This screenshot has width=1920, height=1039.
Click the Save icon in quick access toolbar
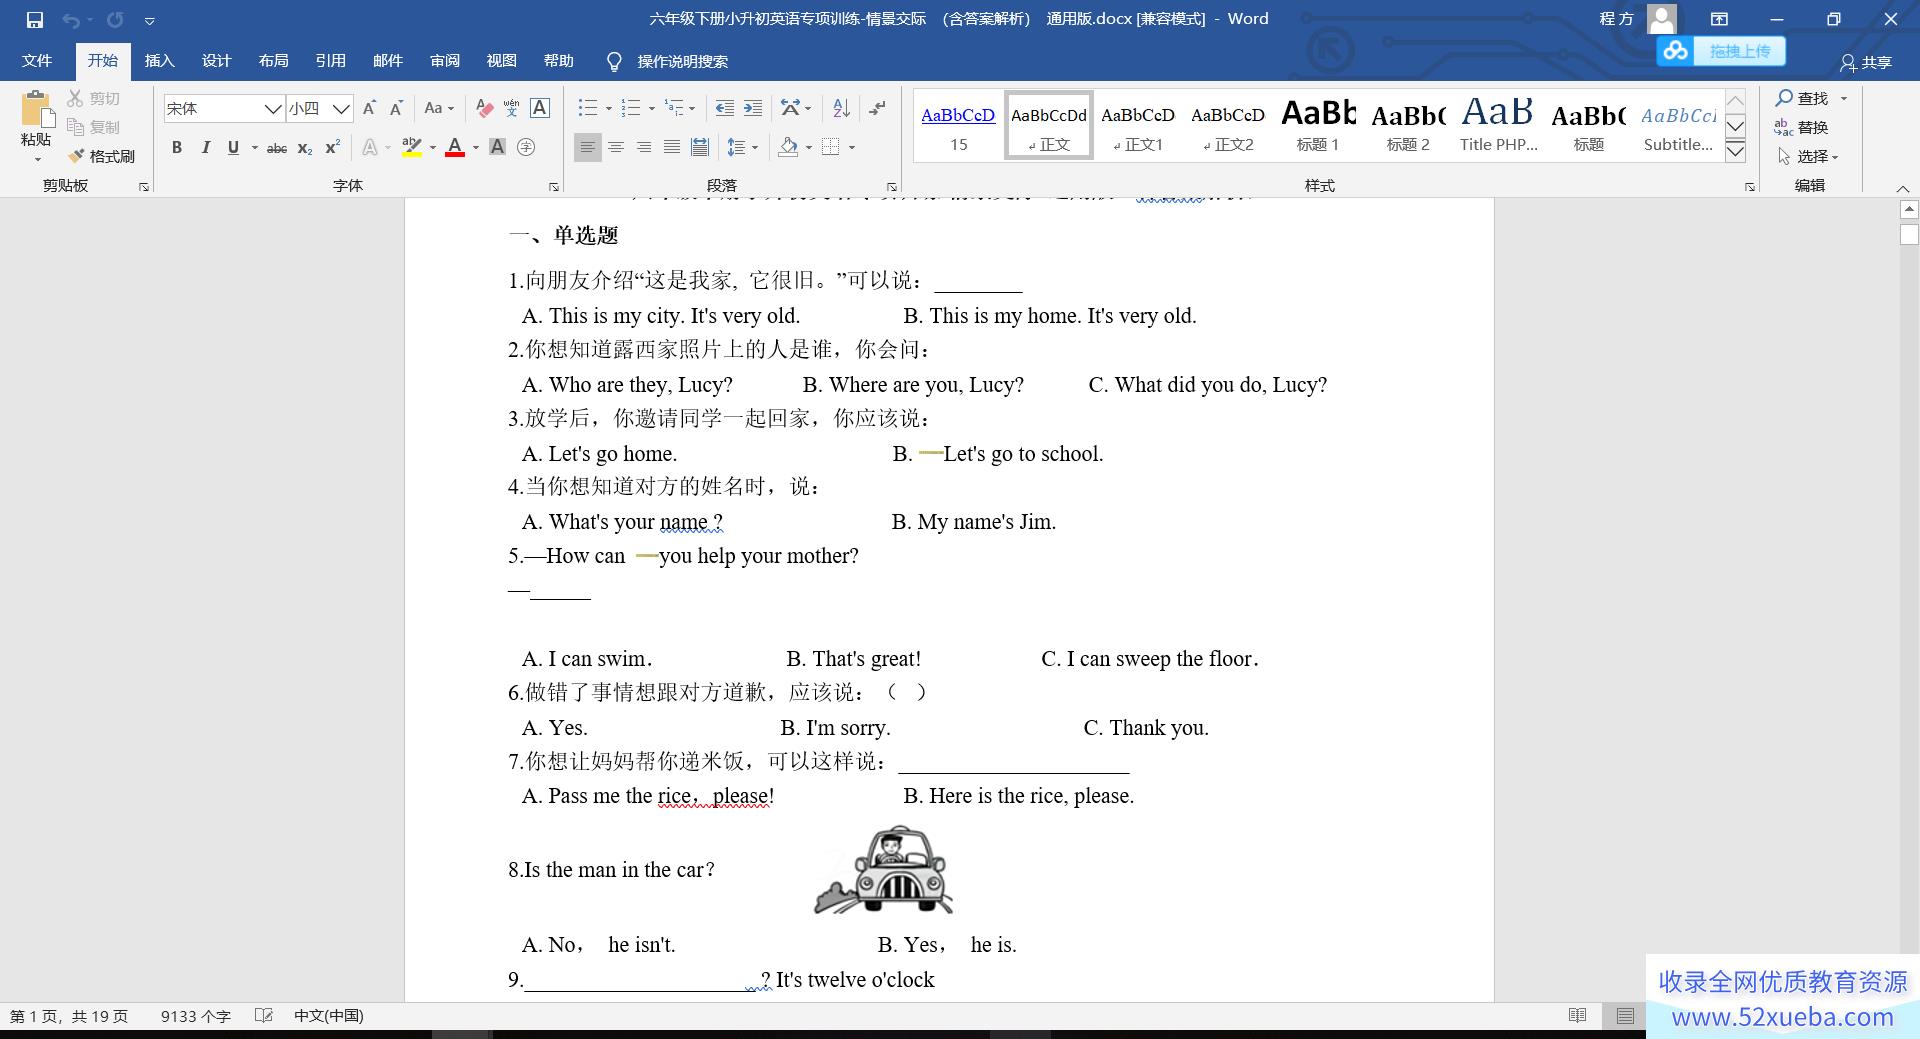click(x=35, y=19)
